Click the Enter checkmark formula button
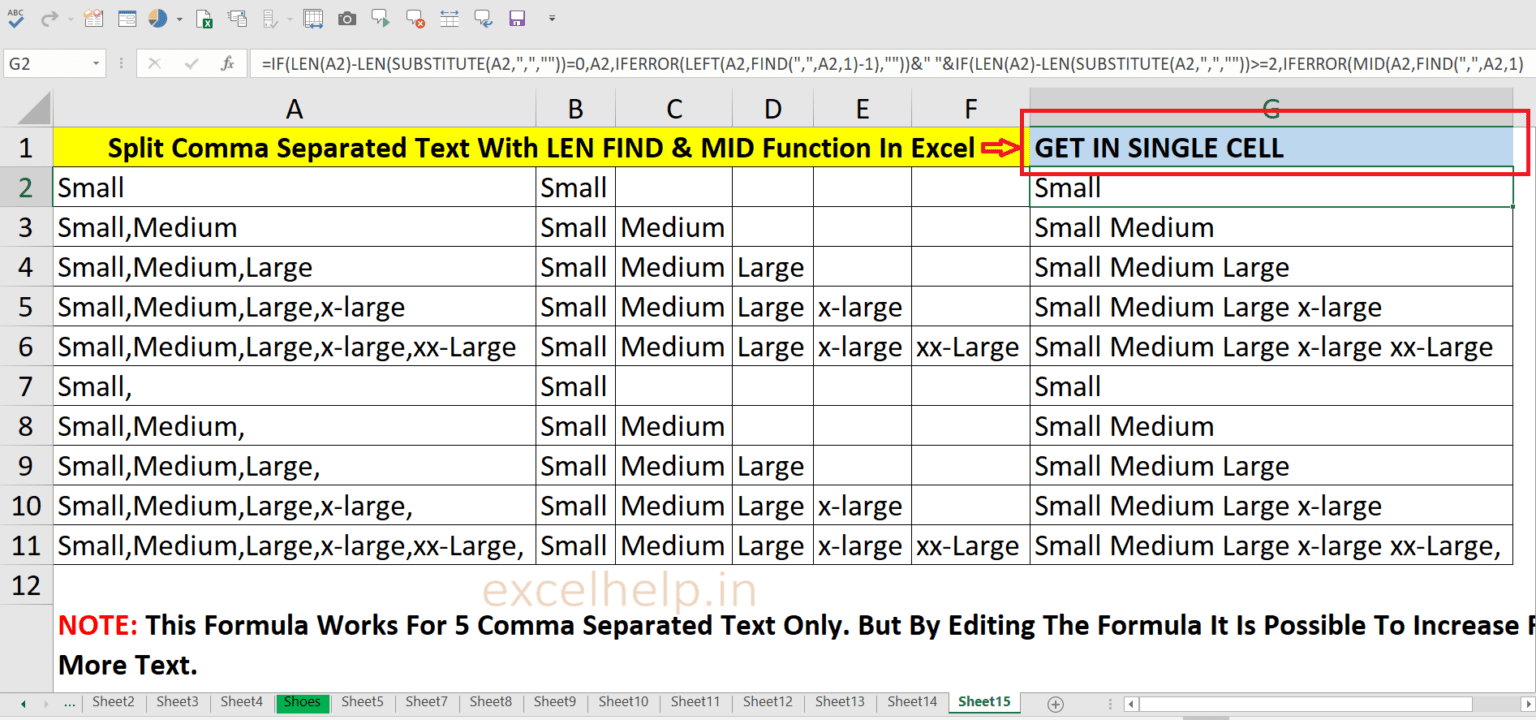This screenshot has width=1536, height=720. pyautogui.click(x=191, y=63)
